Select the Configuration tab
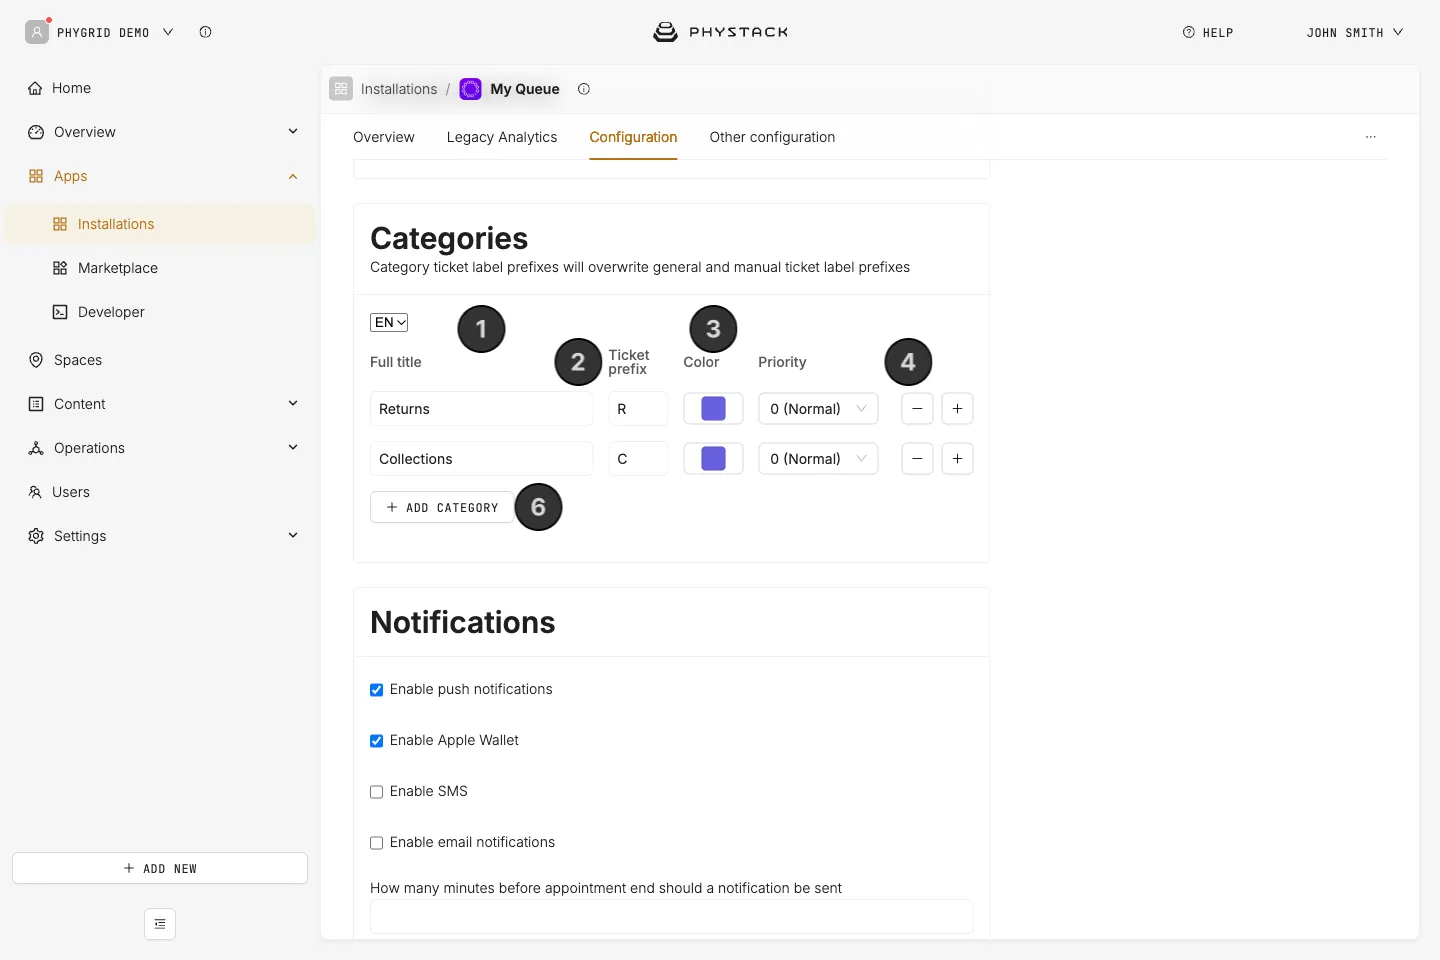1440x960 pixels. pyautogui.click(x=633, y=137)
